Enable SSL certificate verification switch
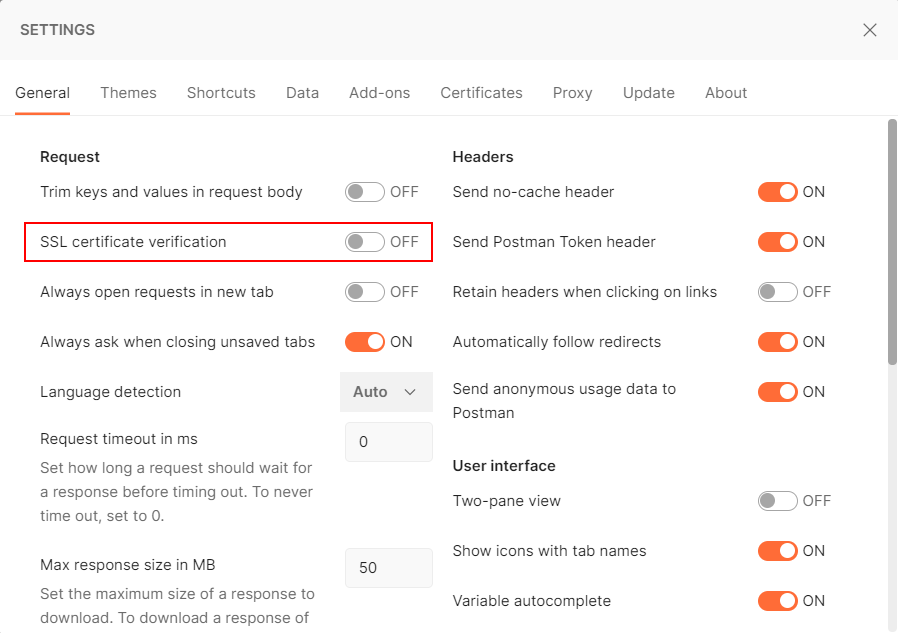This screenshot has height=633, width=898. pos(364,242)
